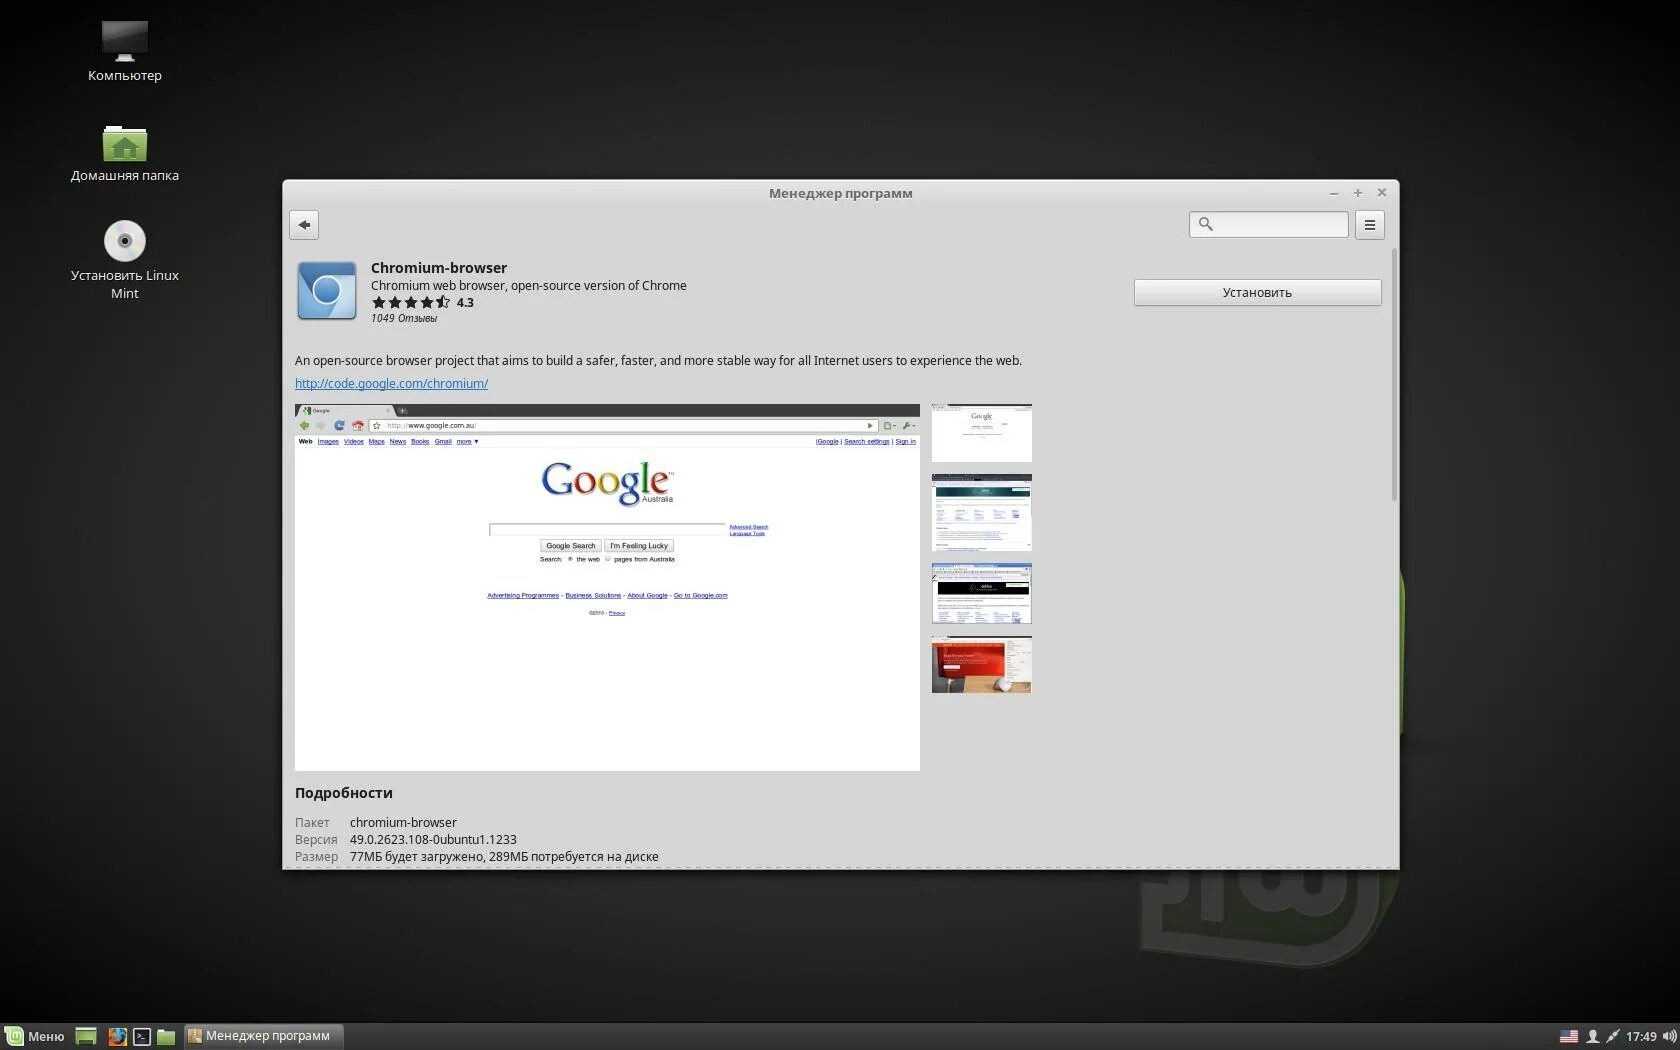The height and width of the screenshot is (1050, 1680).
Task: Focus the search field in Software Manager
Action: click(x=1269, y=224)
